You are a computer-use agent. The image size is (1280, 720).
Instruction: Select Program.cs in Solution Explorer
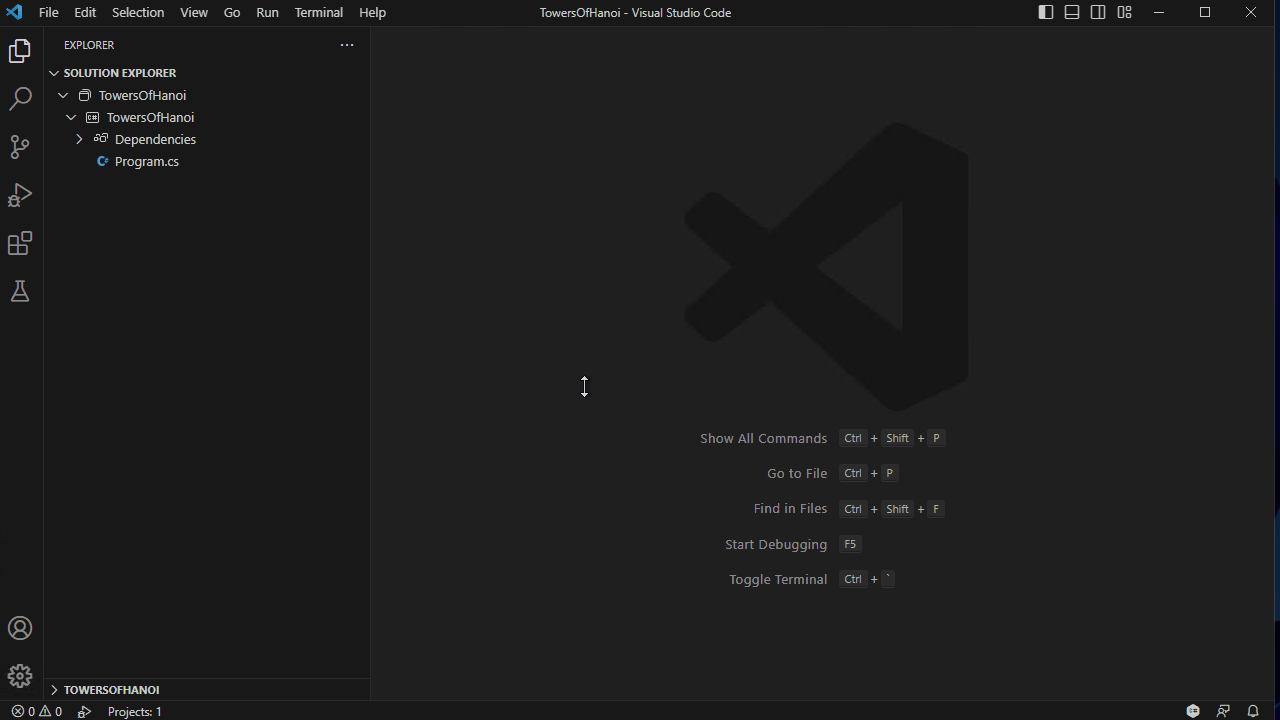point(147,161)
